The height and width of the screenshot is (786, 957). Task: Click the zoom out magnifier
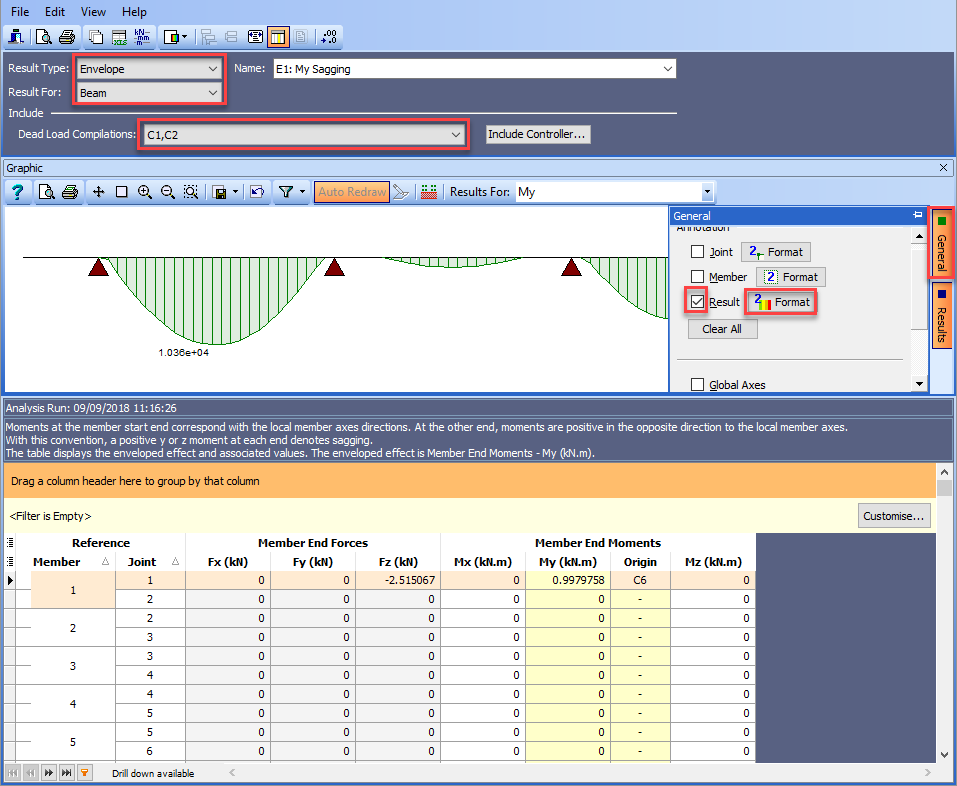[168, 192]
